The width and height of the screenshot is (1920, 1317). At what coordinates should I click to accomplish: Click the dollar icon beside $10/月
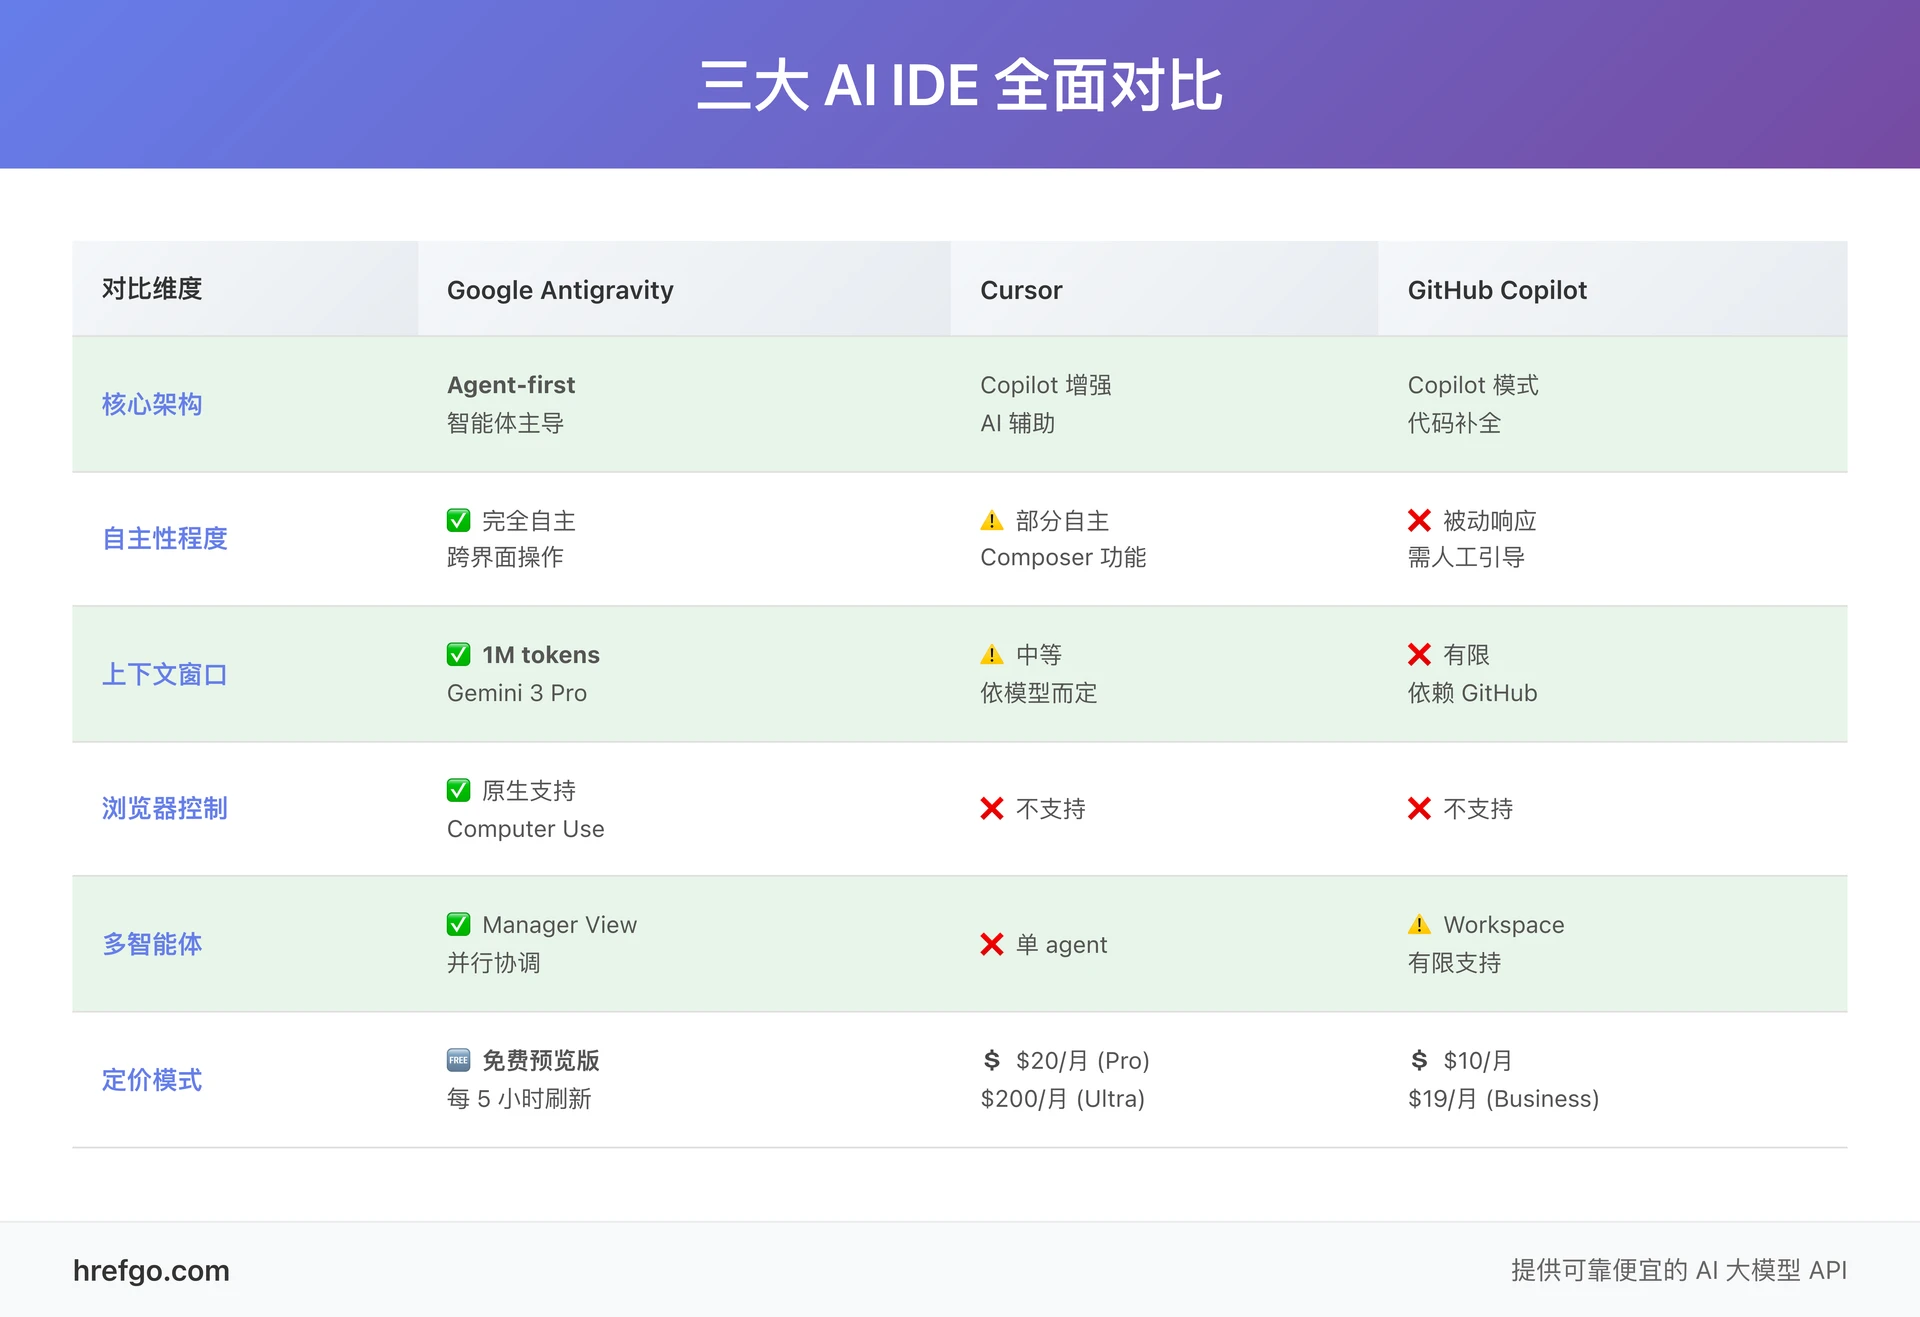point(1418,1060)
